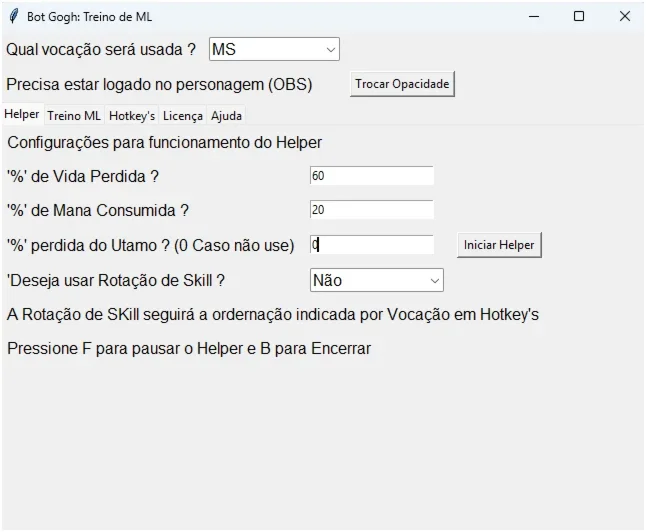Viewport: 646px width, 532px height.
Task: Switch to the Helper tab
Action: (x=22, y=114)
